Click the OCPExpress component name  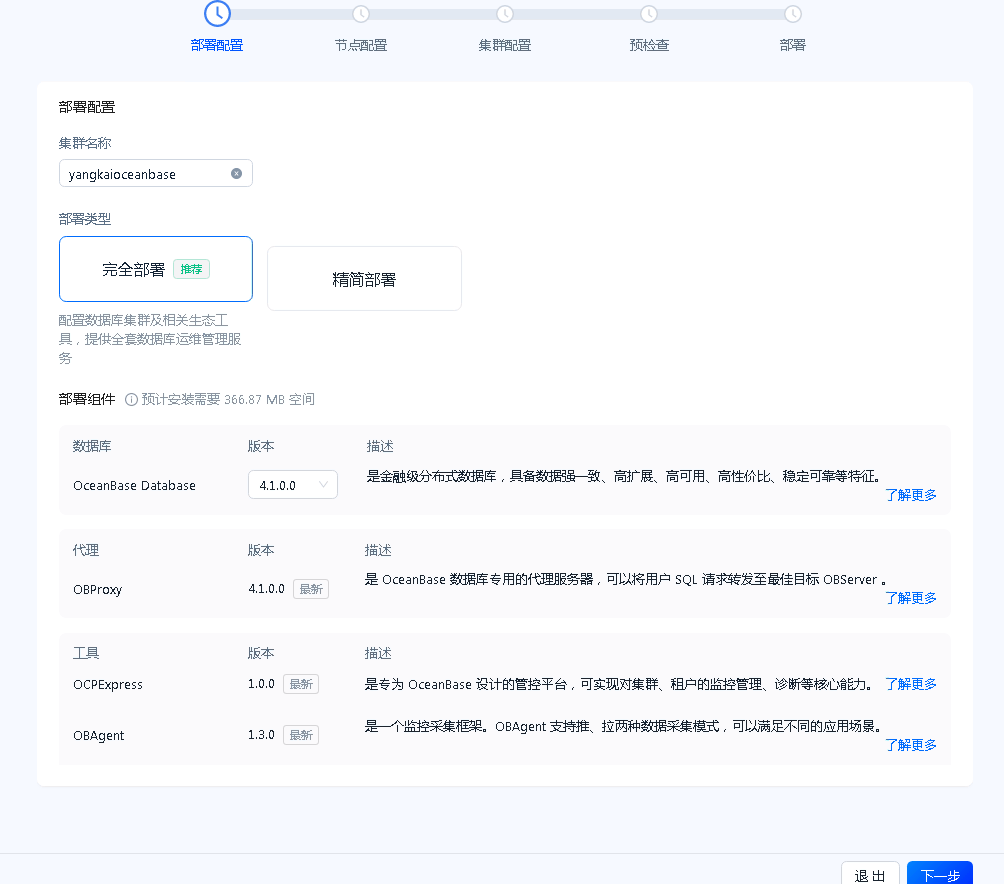(x=108, y=684)
